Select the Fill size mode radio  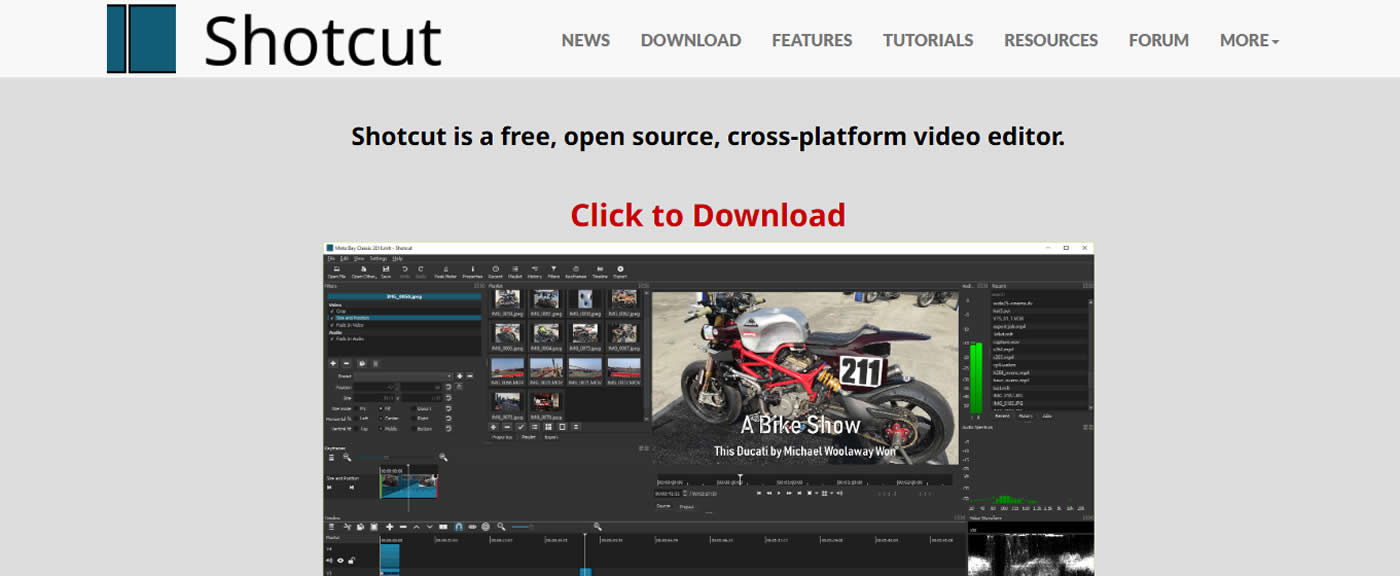tap(381, 408)
